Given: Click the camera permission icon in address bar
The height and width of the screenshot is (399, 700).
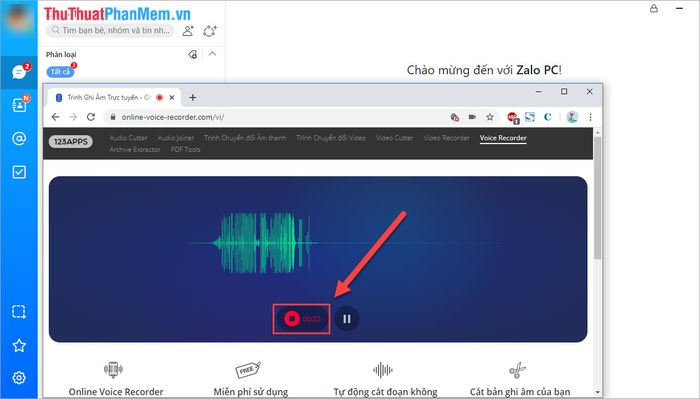Looking at the screenshot, I should point(472,117).
